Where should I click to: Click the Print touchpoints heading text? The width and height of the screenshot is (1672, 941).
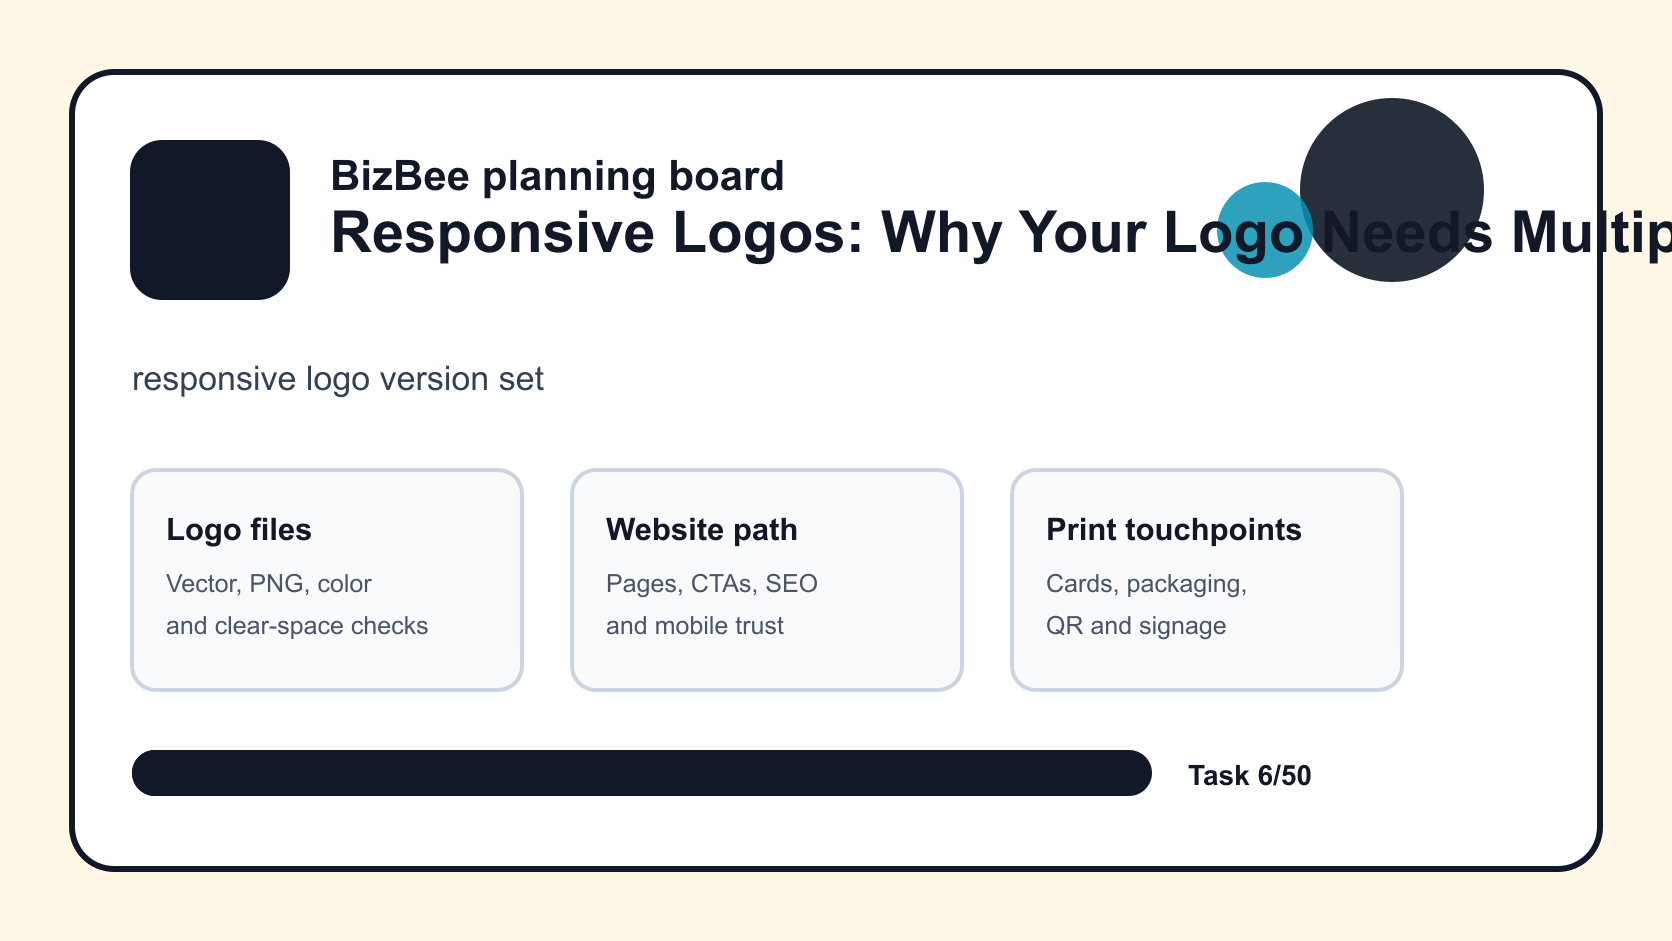click(x=1174, y=530)
